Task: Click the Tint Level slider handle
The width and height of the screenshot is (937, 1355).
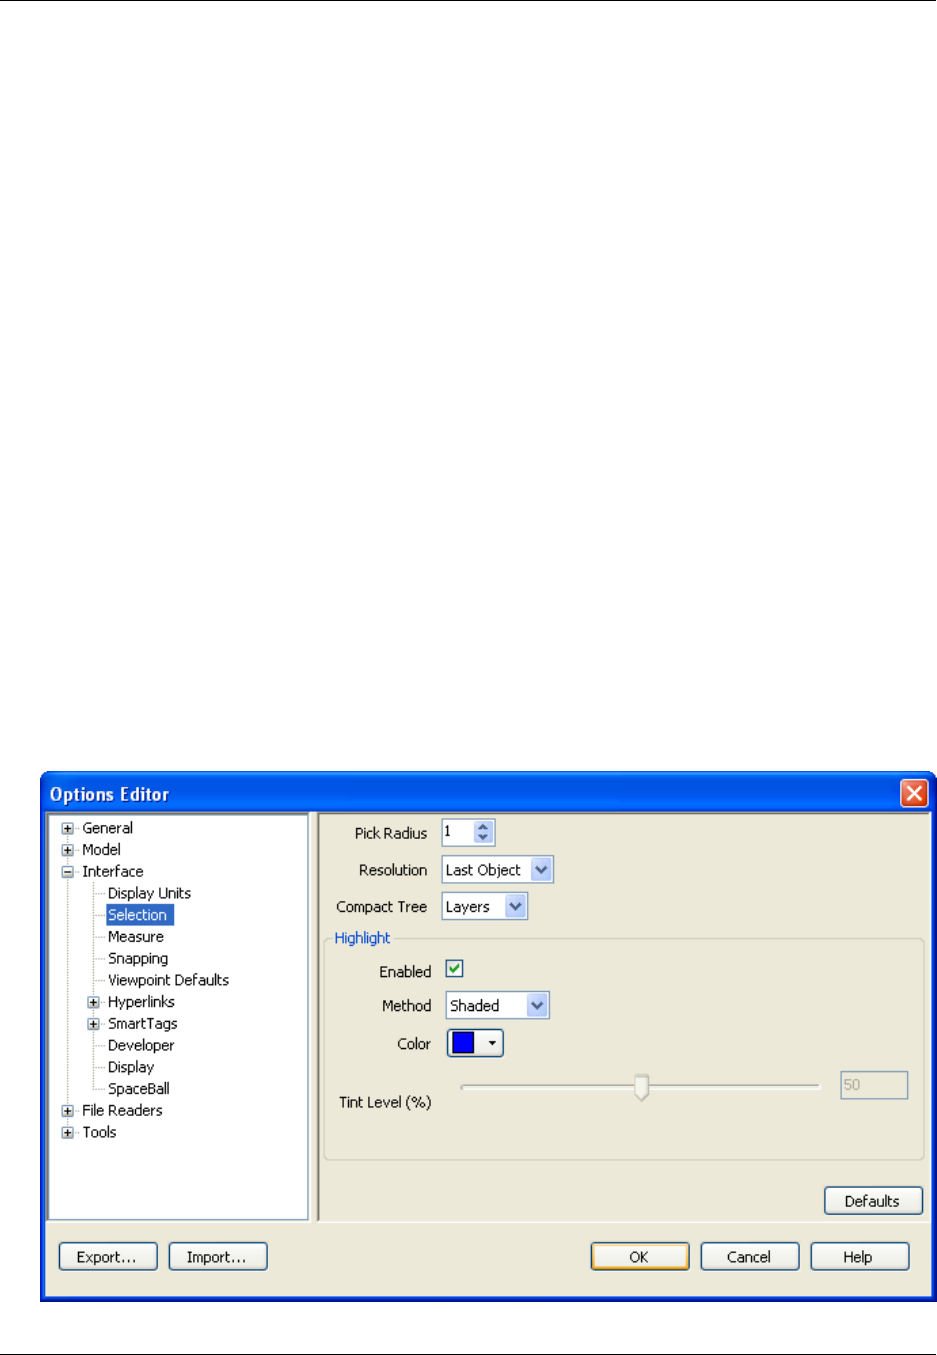Action: pos(642,1087)
